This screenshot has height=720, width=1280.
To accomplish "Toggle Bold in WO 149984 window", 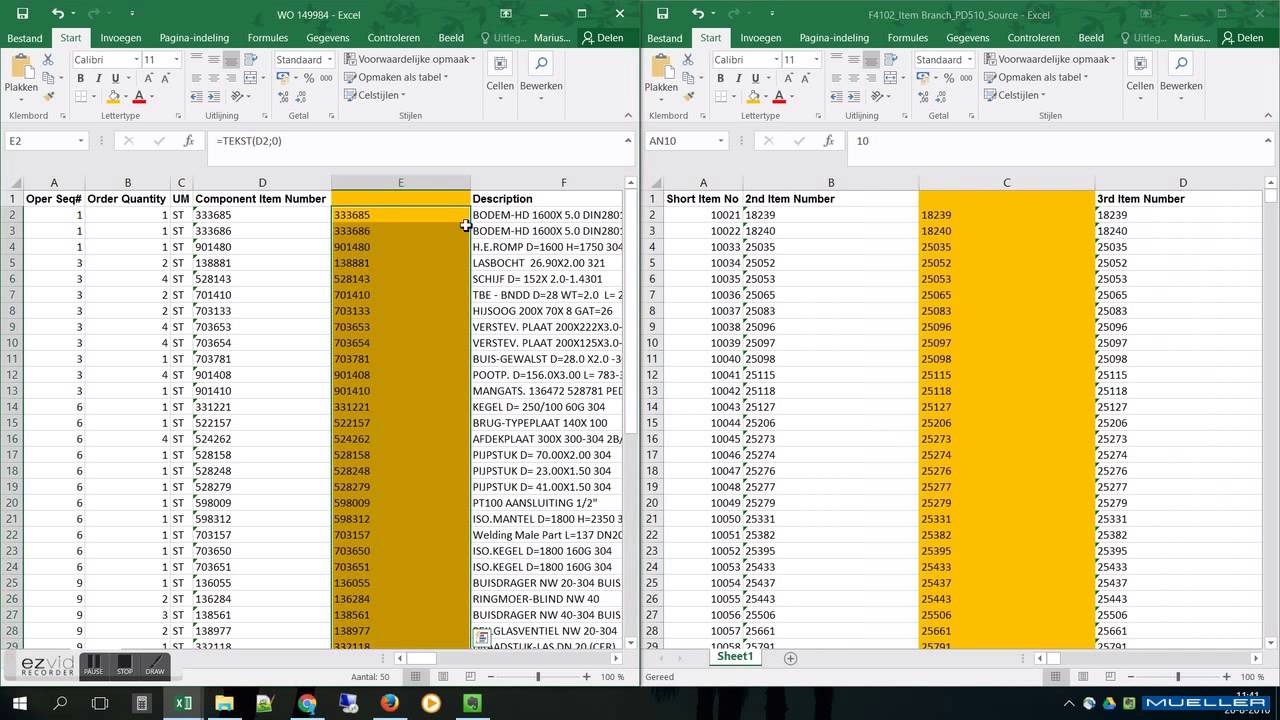I will (81, 78).
